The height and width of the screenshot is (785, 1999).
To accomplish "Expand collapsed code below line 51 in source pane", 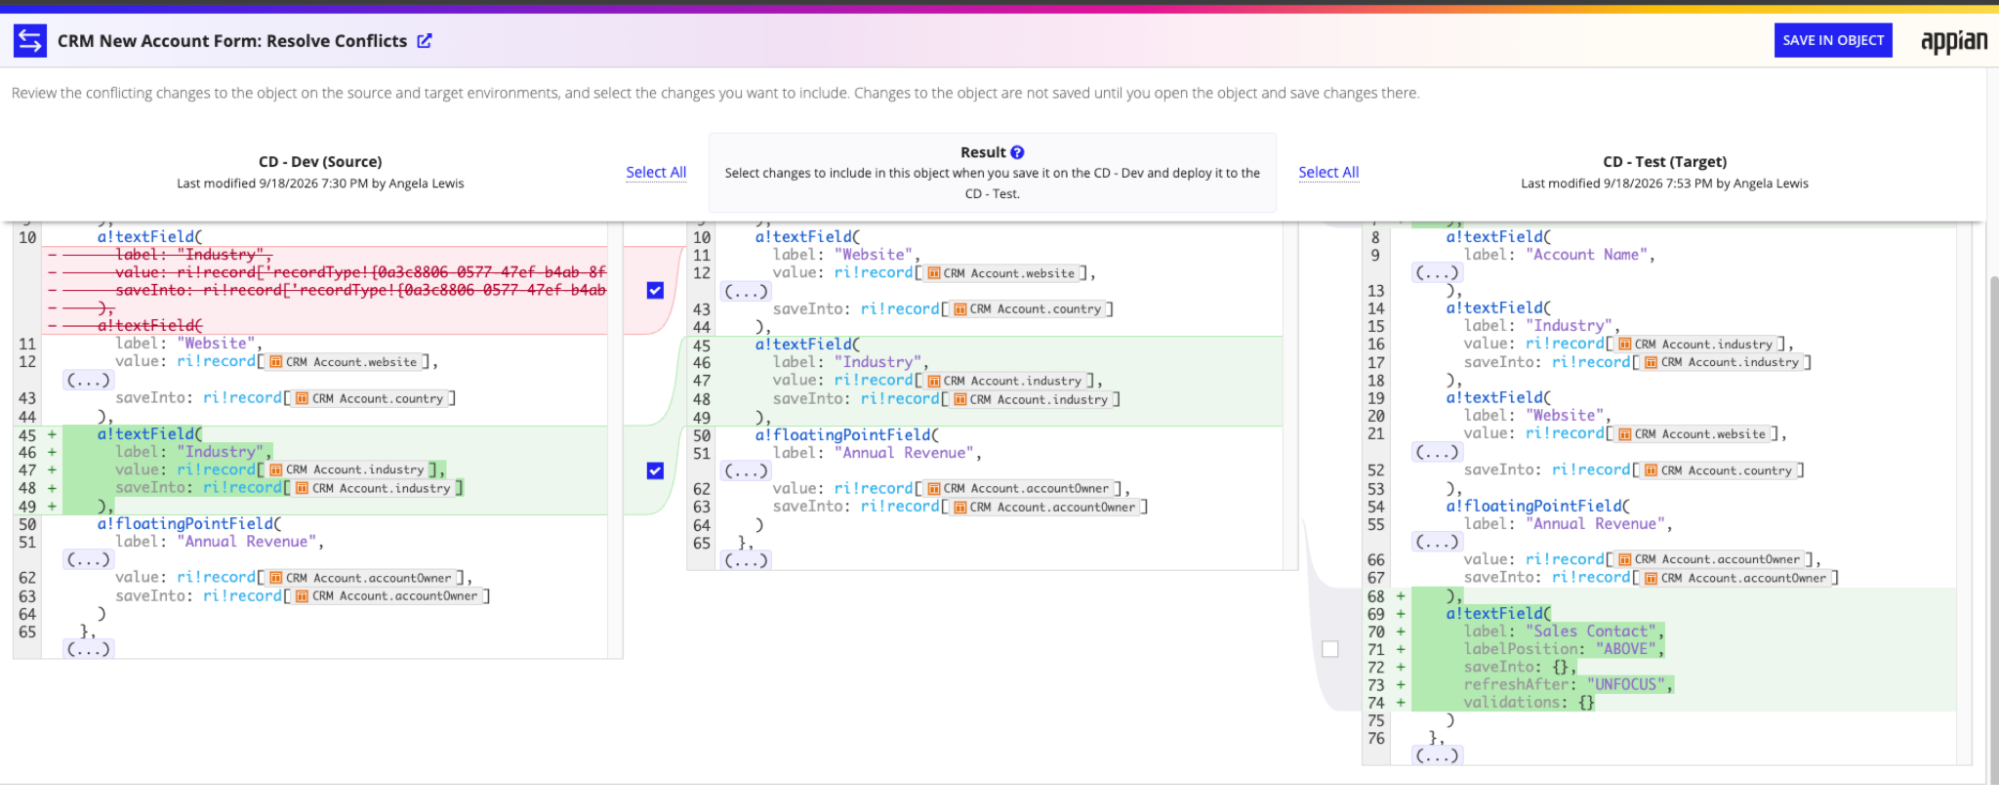I will [88, 560].
